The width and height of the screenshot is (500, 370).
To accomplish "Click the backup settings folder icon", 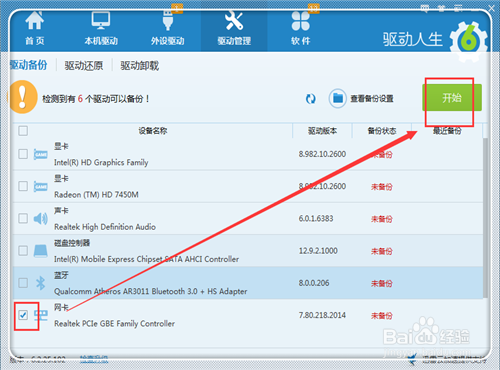I will pos(338,98).
